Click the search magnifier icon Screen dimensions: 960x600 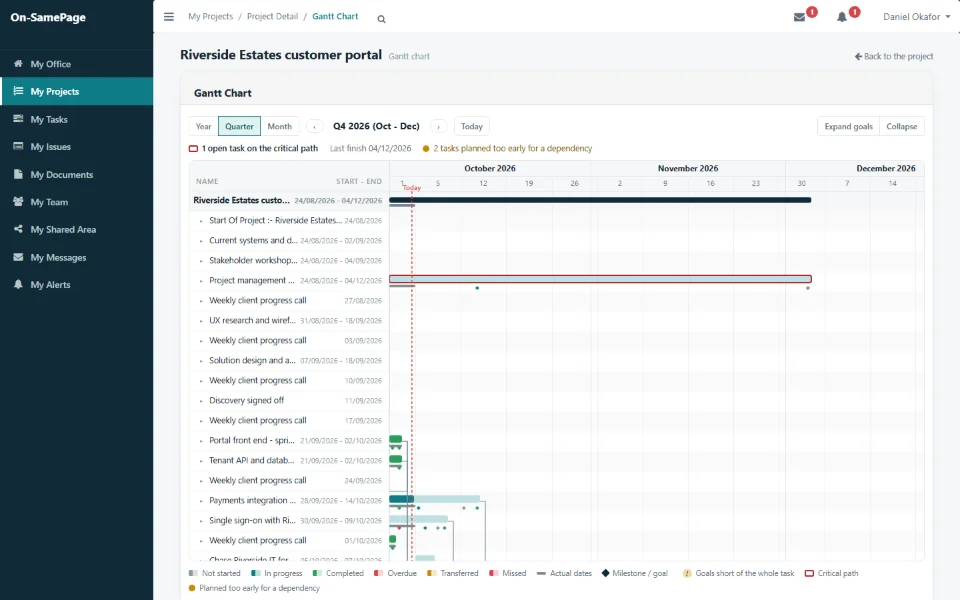coord(381,19)
